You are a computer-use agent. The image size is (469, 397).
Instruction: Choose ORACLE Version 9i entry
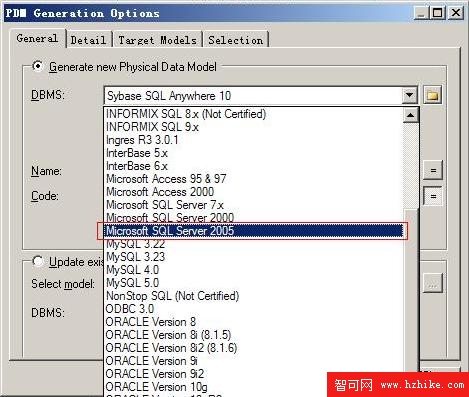point(253,361)
